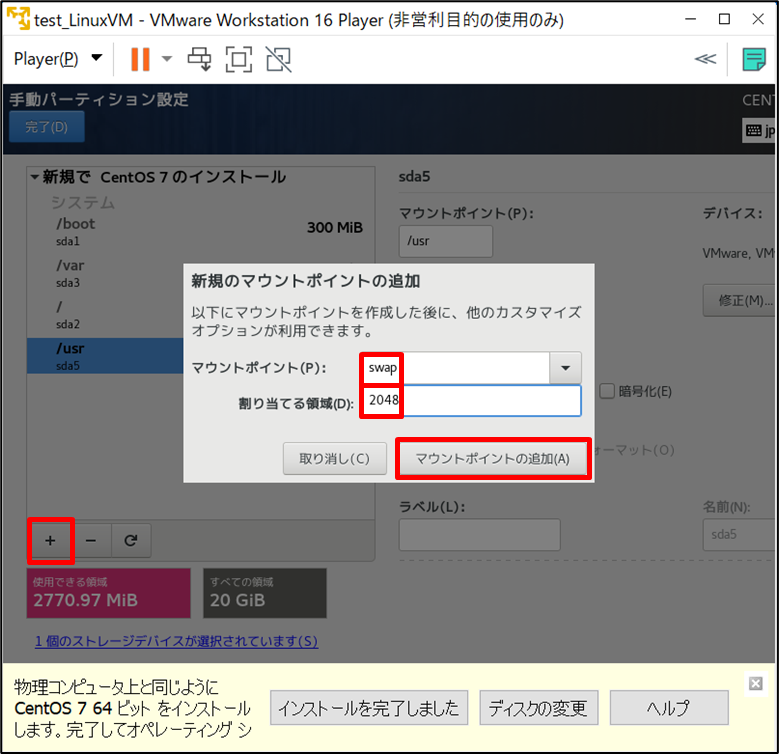
Task: Click the 300 MiB size text
Action: click(335, 227)
